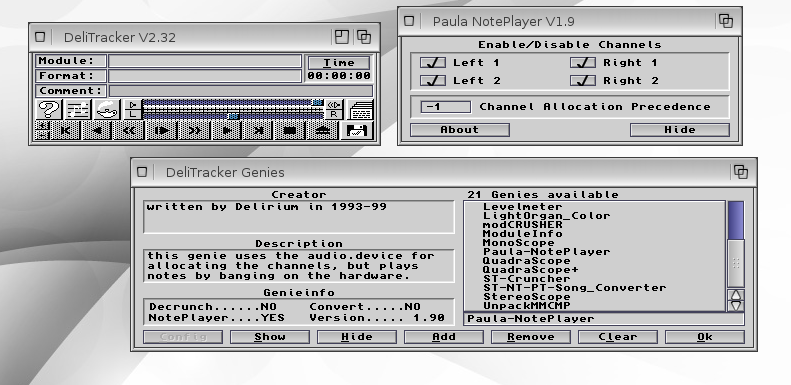Select LightOrgan_Color in the genies list
The width and height of the screenshot is (791, 385).
click(594, 216)
